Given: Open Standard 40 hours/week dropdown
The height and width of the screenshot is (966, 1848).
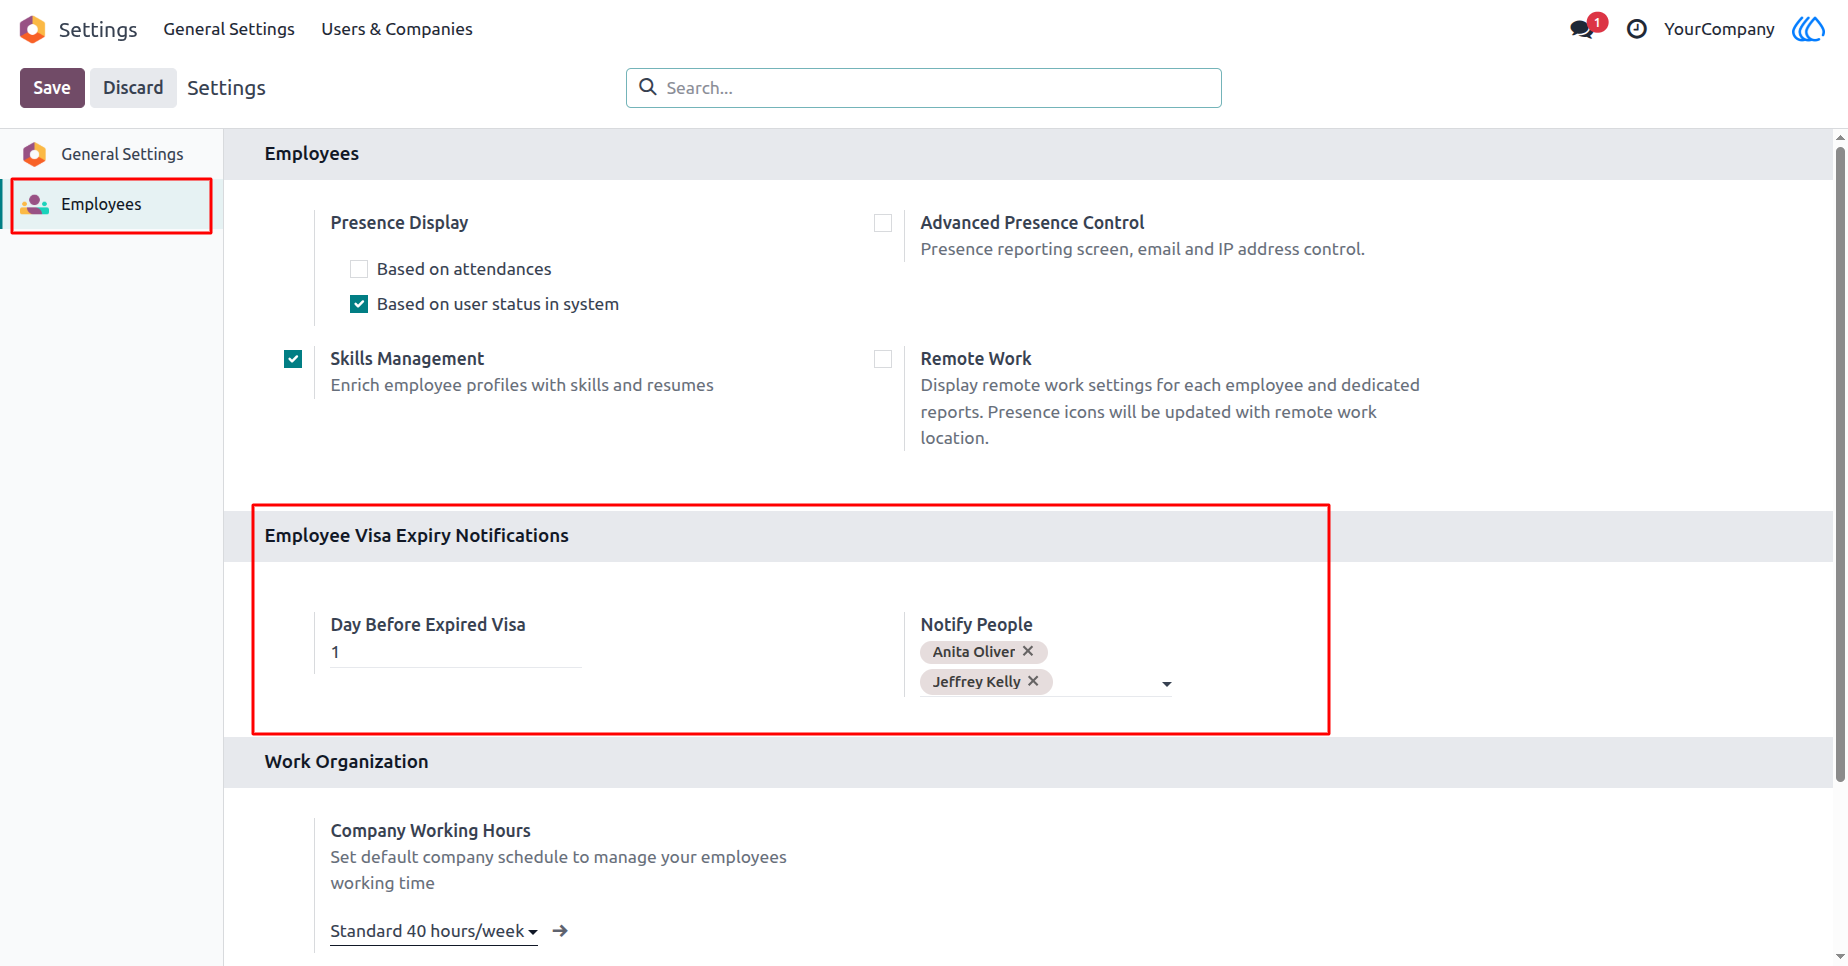Looking at the screenshot, I should click(x=434, y=931).
